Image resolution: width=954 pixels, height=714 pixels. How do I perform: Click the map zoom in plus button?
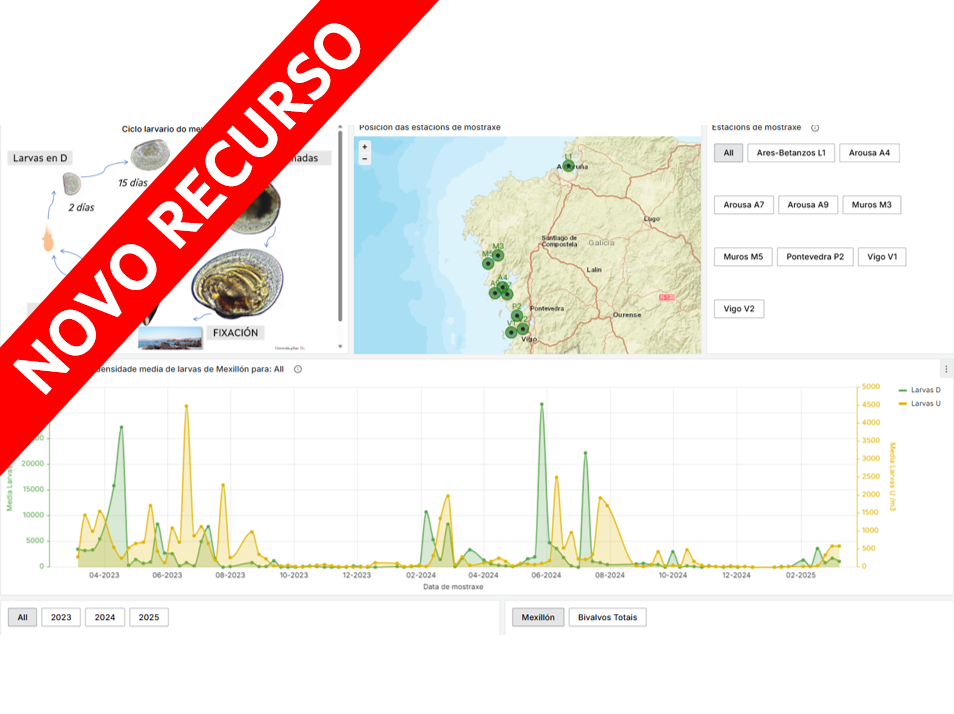(364, 147)
